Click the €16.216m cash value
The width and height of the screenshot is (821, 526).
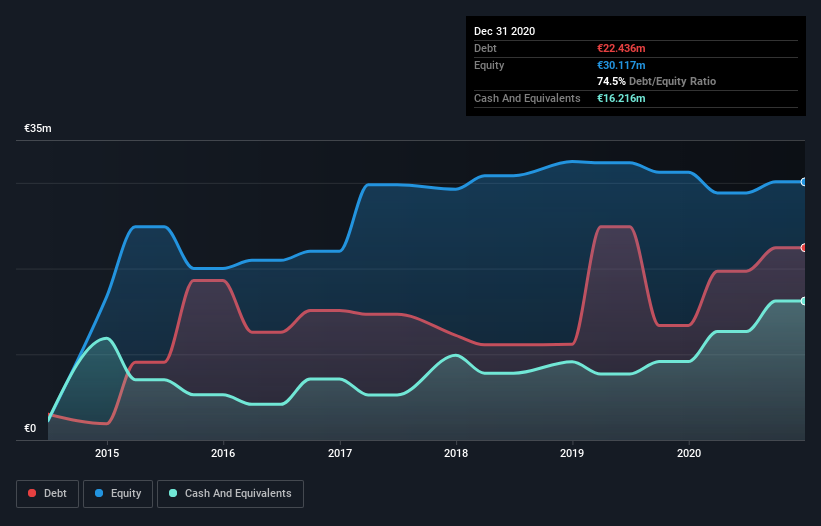pos(621,98)
